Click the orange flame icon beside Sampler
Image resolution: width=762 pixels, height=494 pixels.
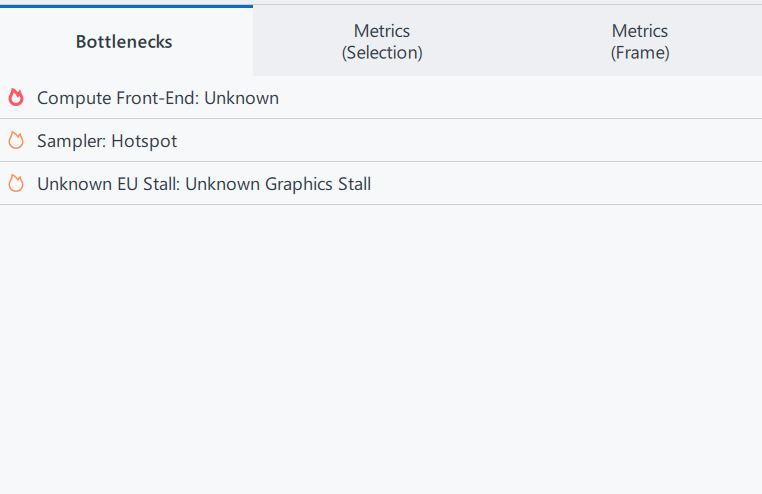pos(15,141)
